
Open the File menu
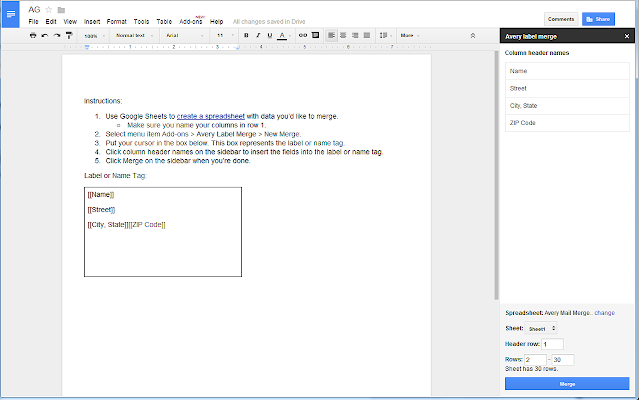33,22
